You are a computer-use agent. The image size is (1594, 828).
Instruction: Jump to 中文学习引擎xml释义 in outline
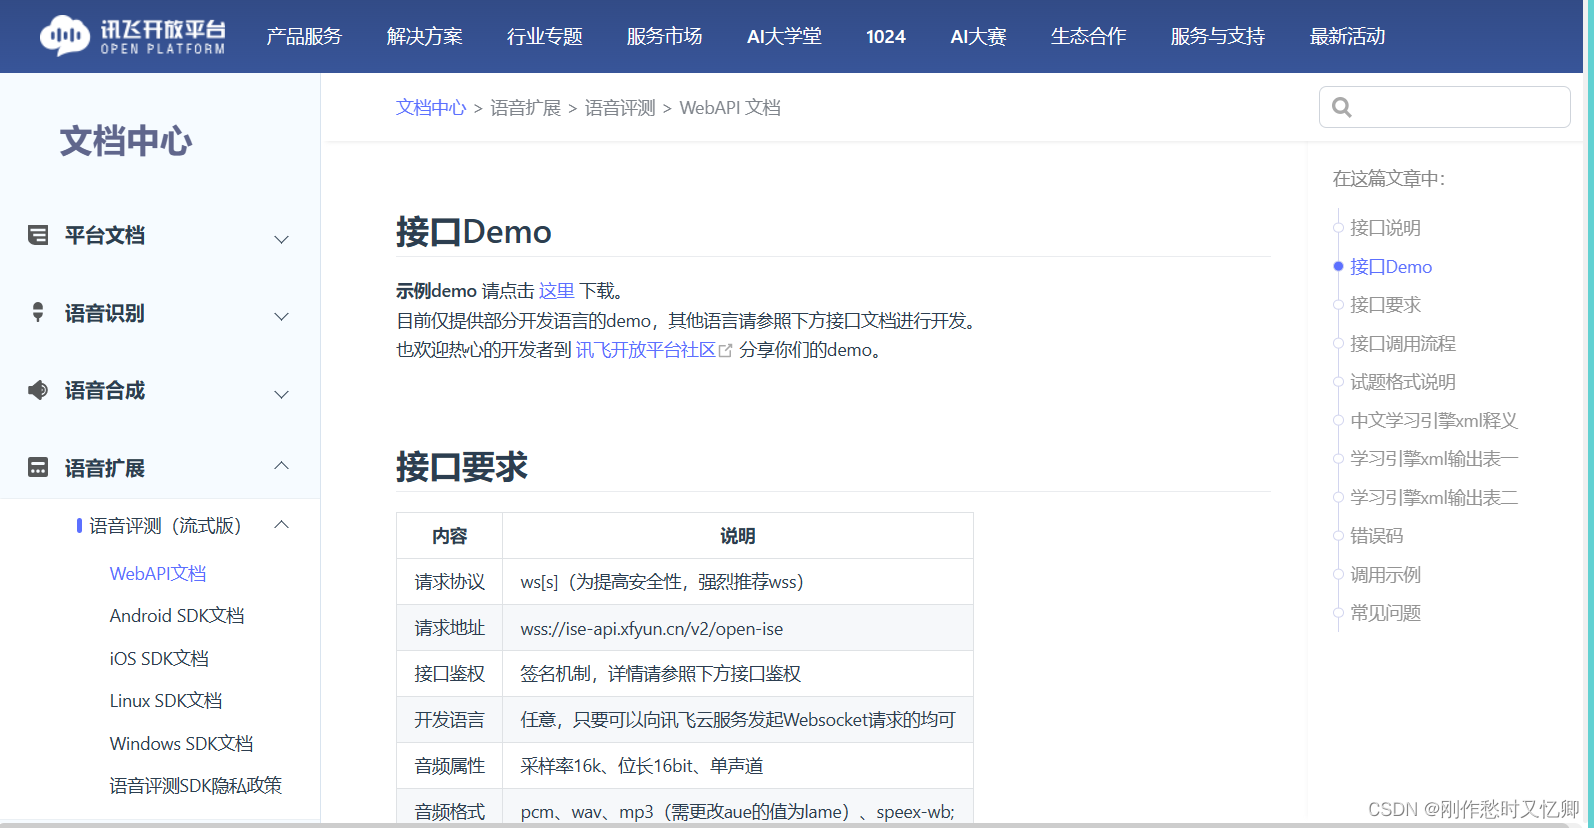(1434, 421)
